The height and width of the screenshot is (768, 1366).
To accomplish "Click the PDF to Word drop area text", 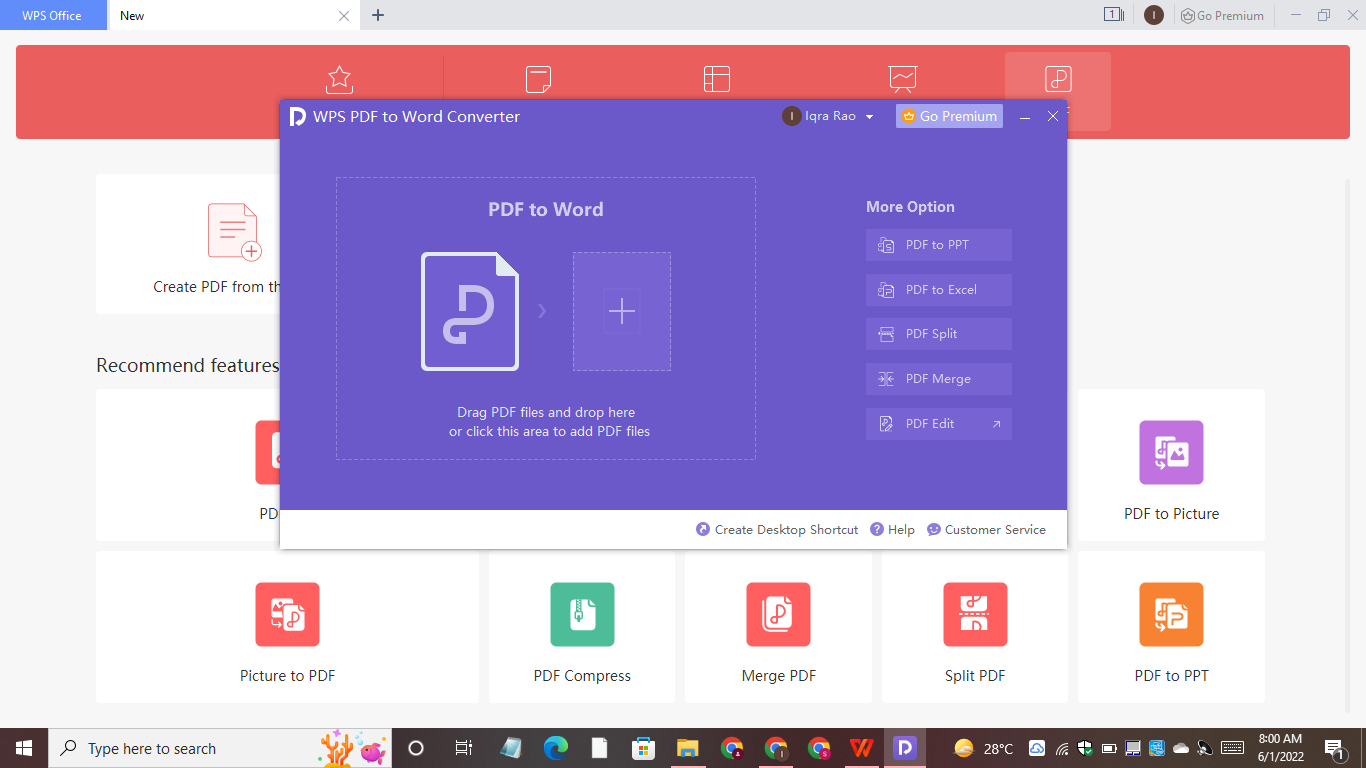I will (x=549, y=422).
